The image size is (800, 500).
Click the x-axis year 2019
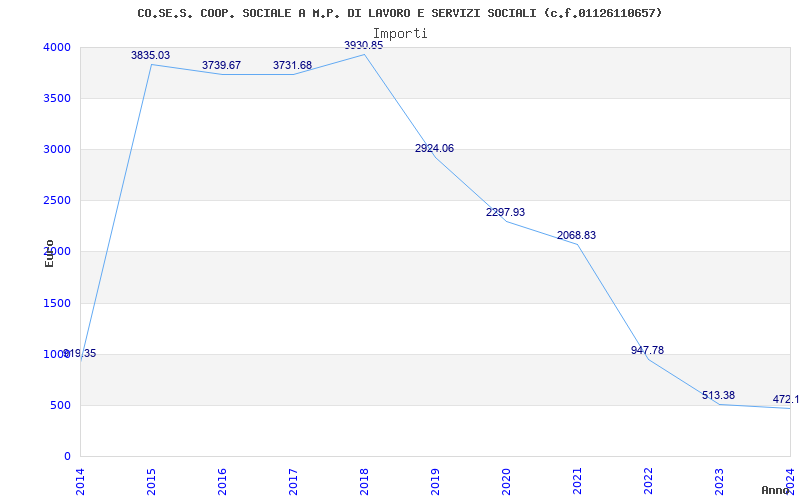click(x=435, y=483)
